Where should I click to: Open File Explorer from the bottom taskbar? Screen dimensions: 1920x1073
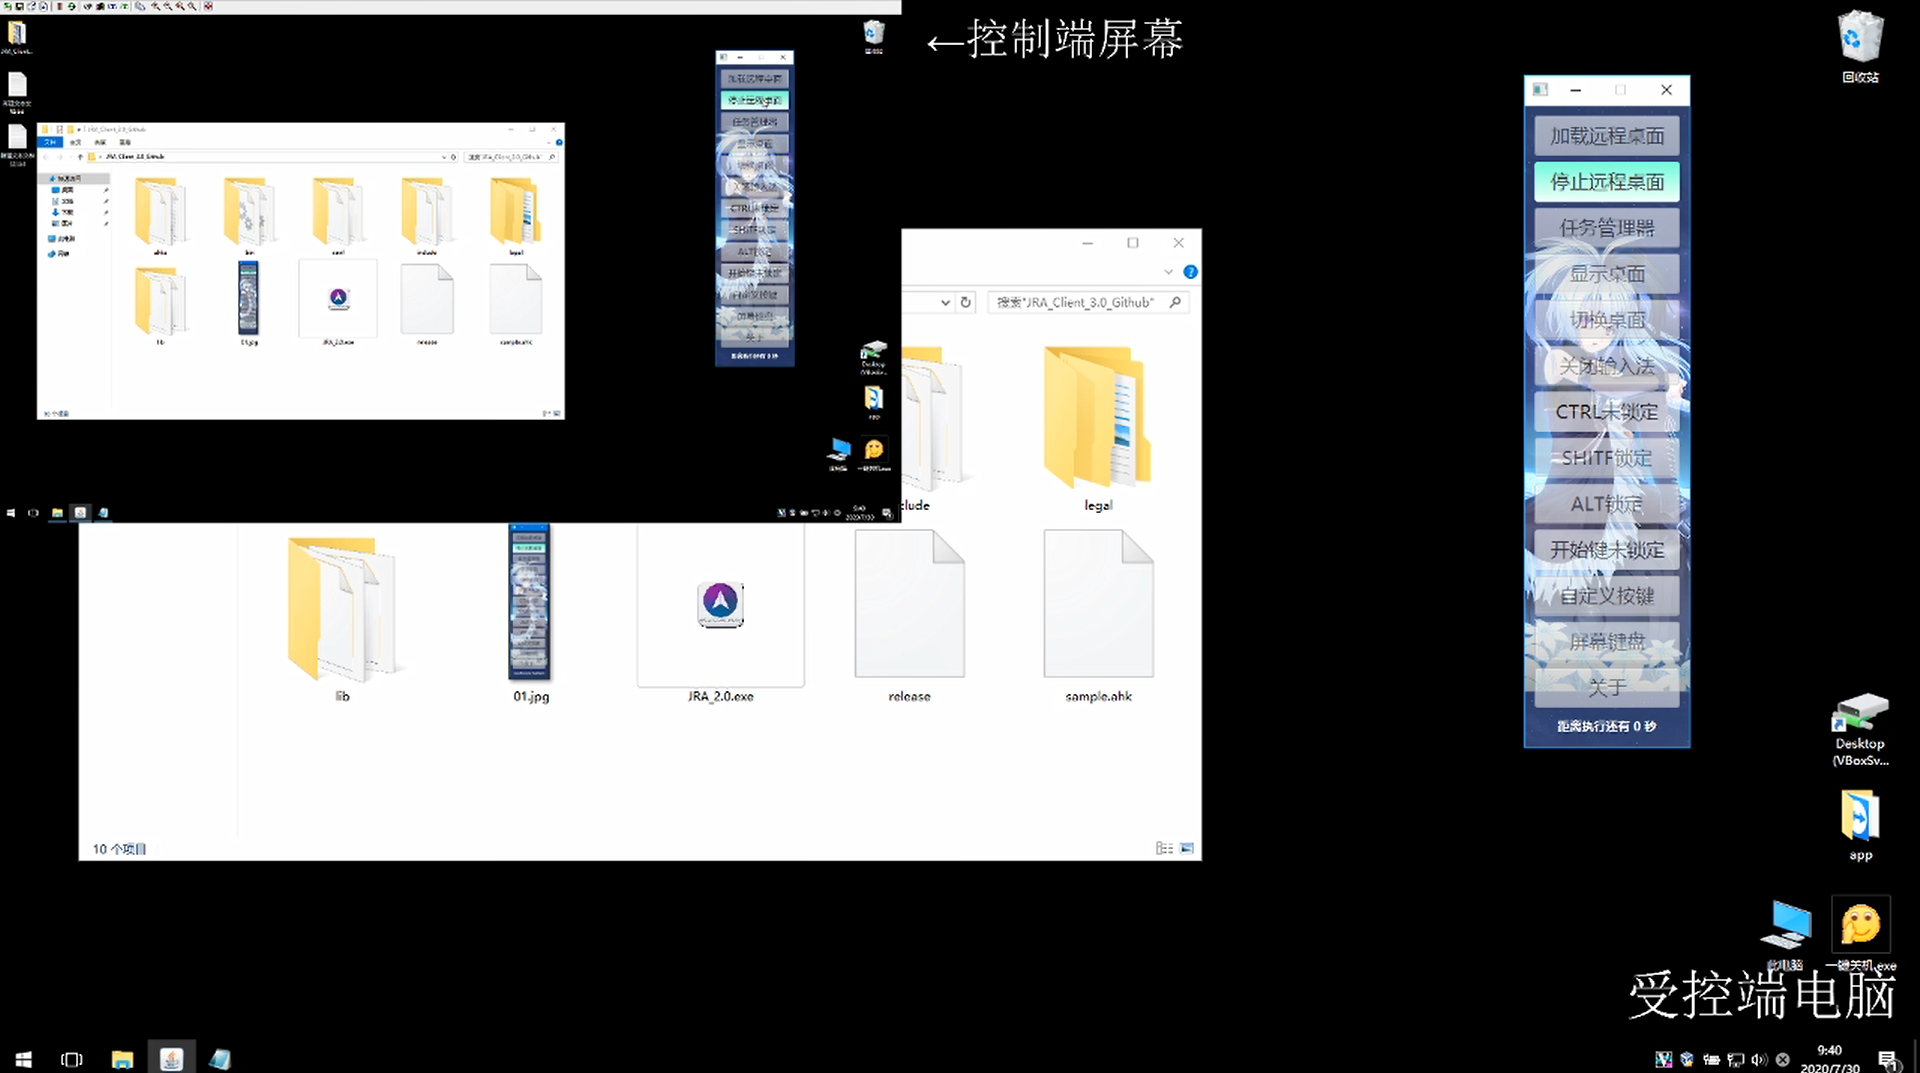click(122, 1059)
